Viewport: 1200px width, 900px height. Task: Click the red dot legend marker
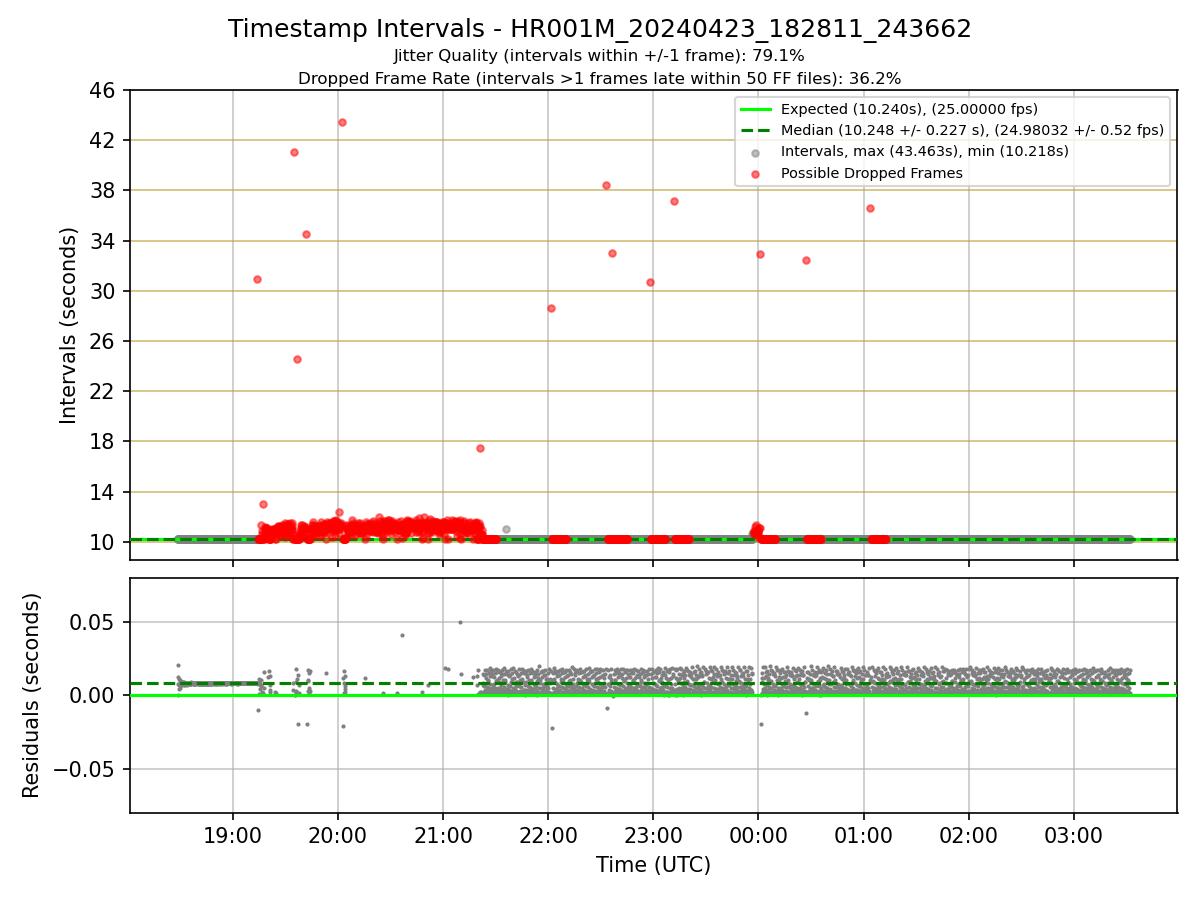(755, 174)
